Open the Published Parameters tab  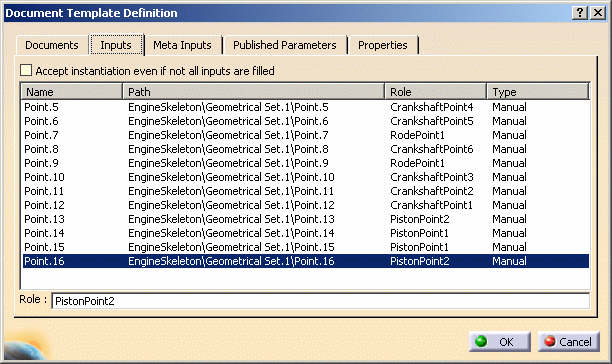click(x=285, y=45)
